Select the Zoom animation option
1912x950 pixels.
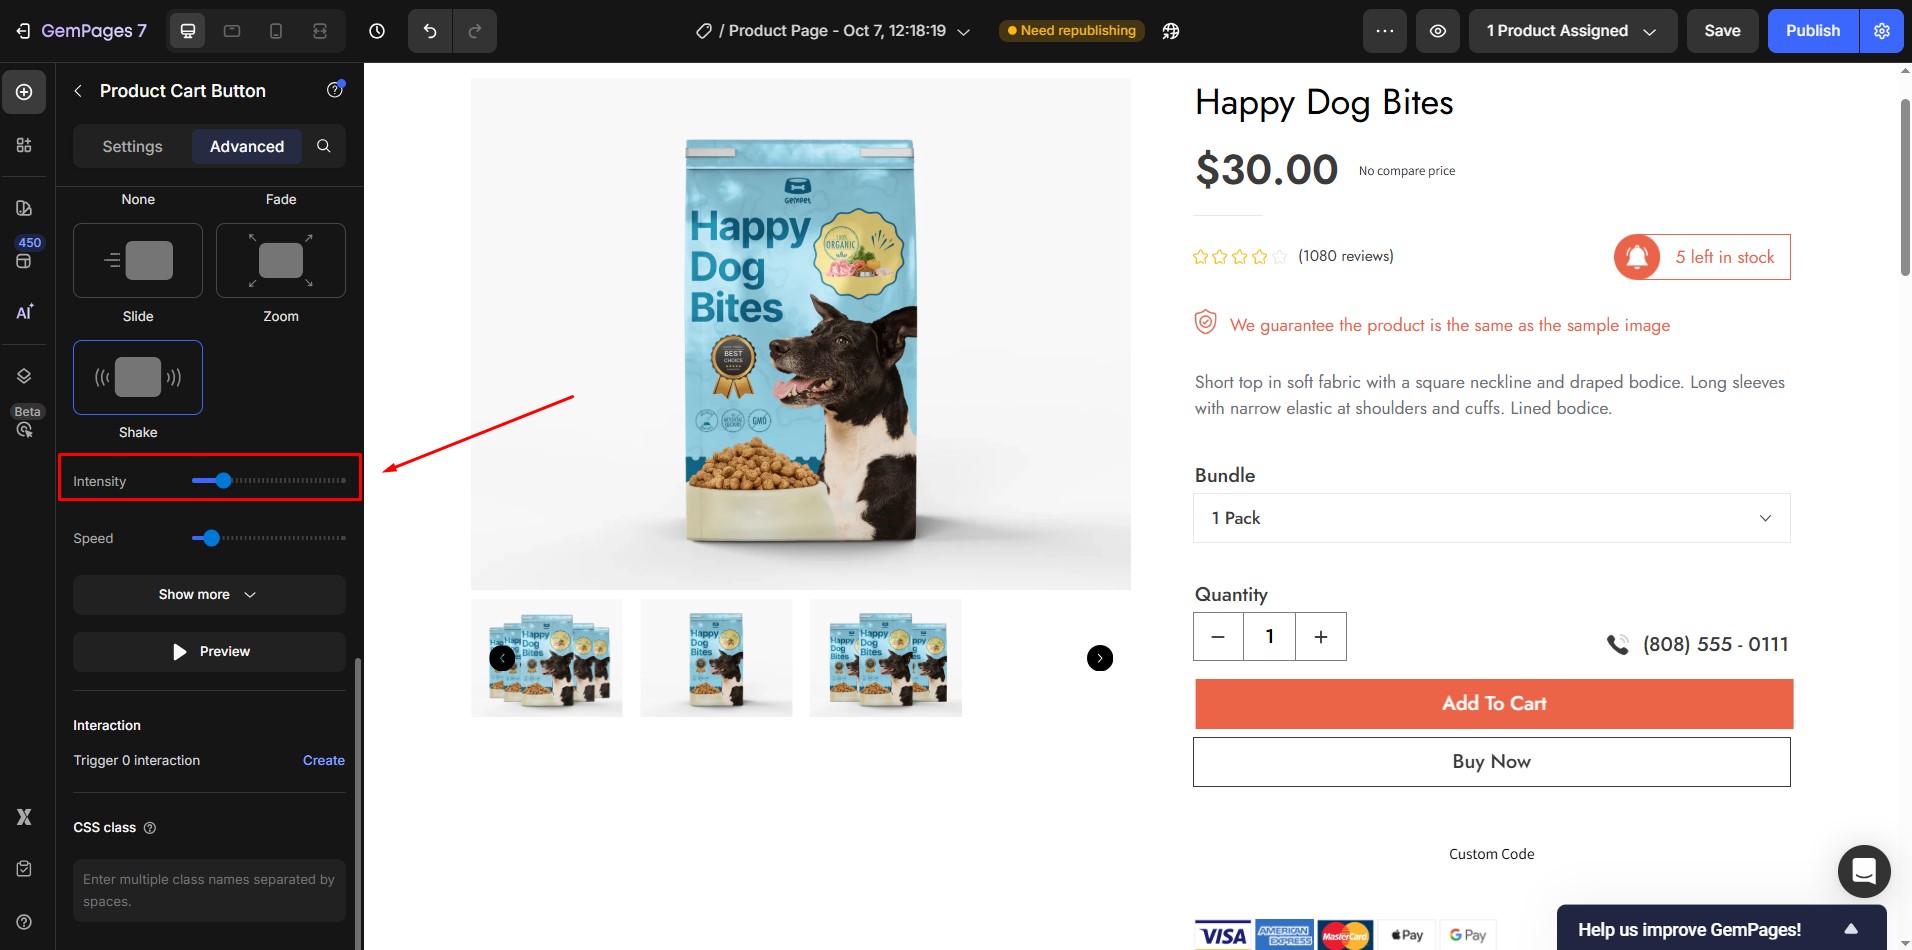[281, 261]
